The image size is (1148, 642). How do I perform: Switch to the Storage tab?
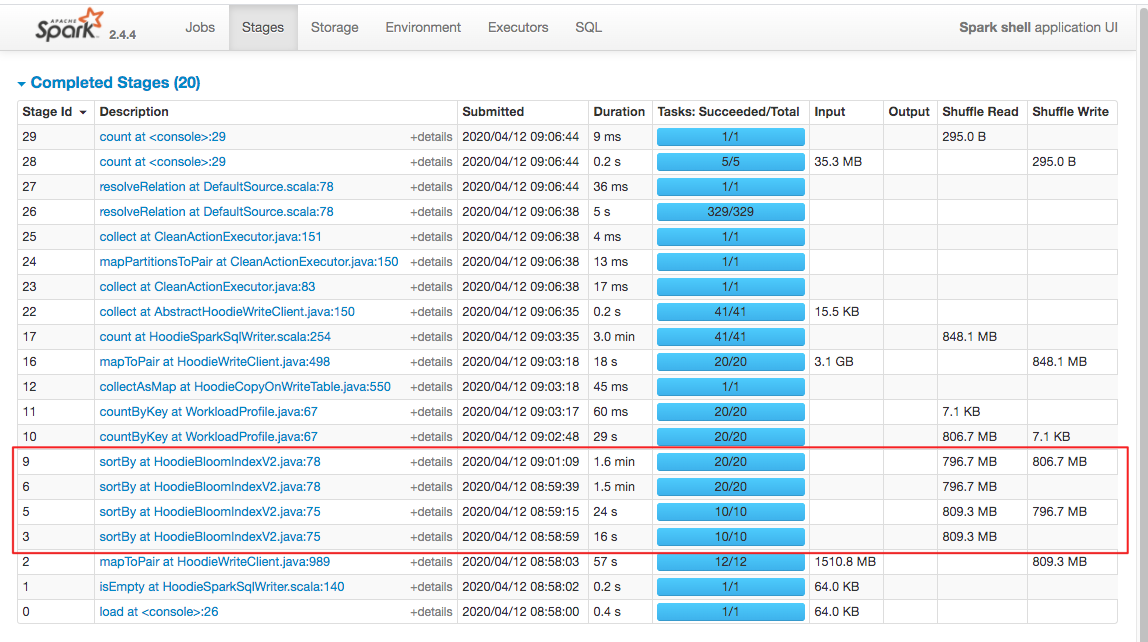335,27
